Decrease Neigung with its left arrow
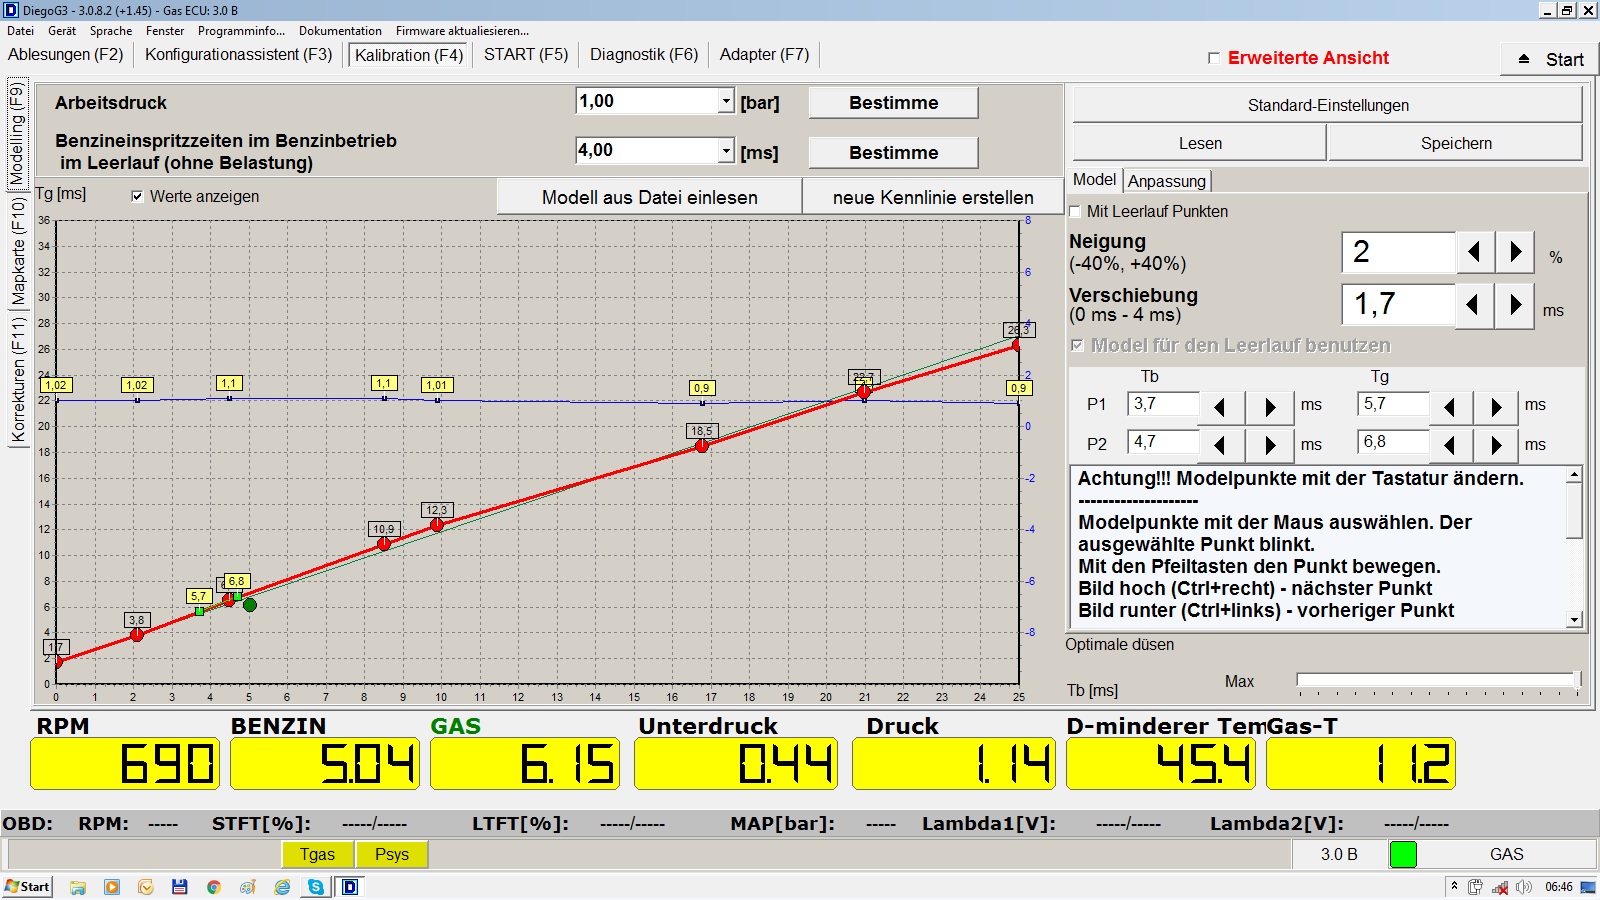1600x900 pixels. coord(1474,252)
